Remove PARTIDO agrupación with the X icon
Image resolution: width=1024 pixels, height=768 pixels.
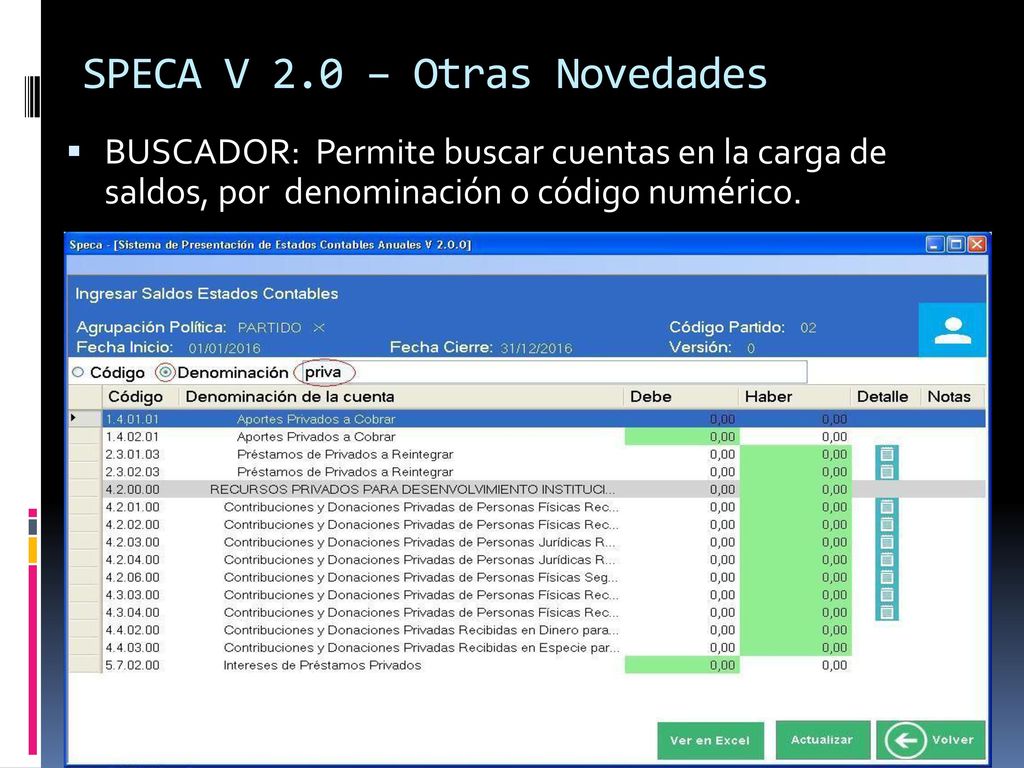319,327
